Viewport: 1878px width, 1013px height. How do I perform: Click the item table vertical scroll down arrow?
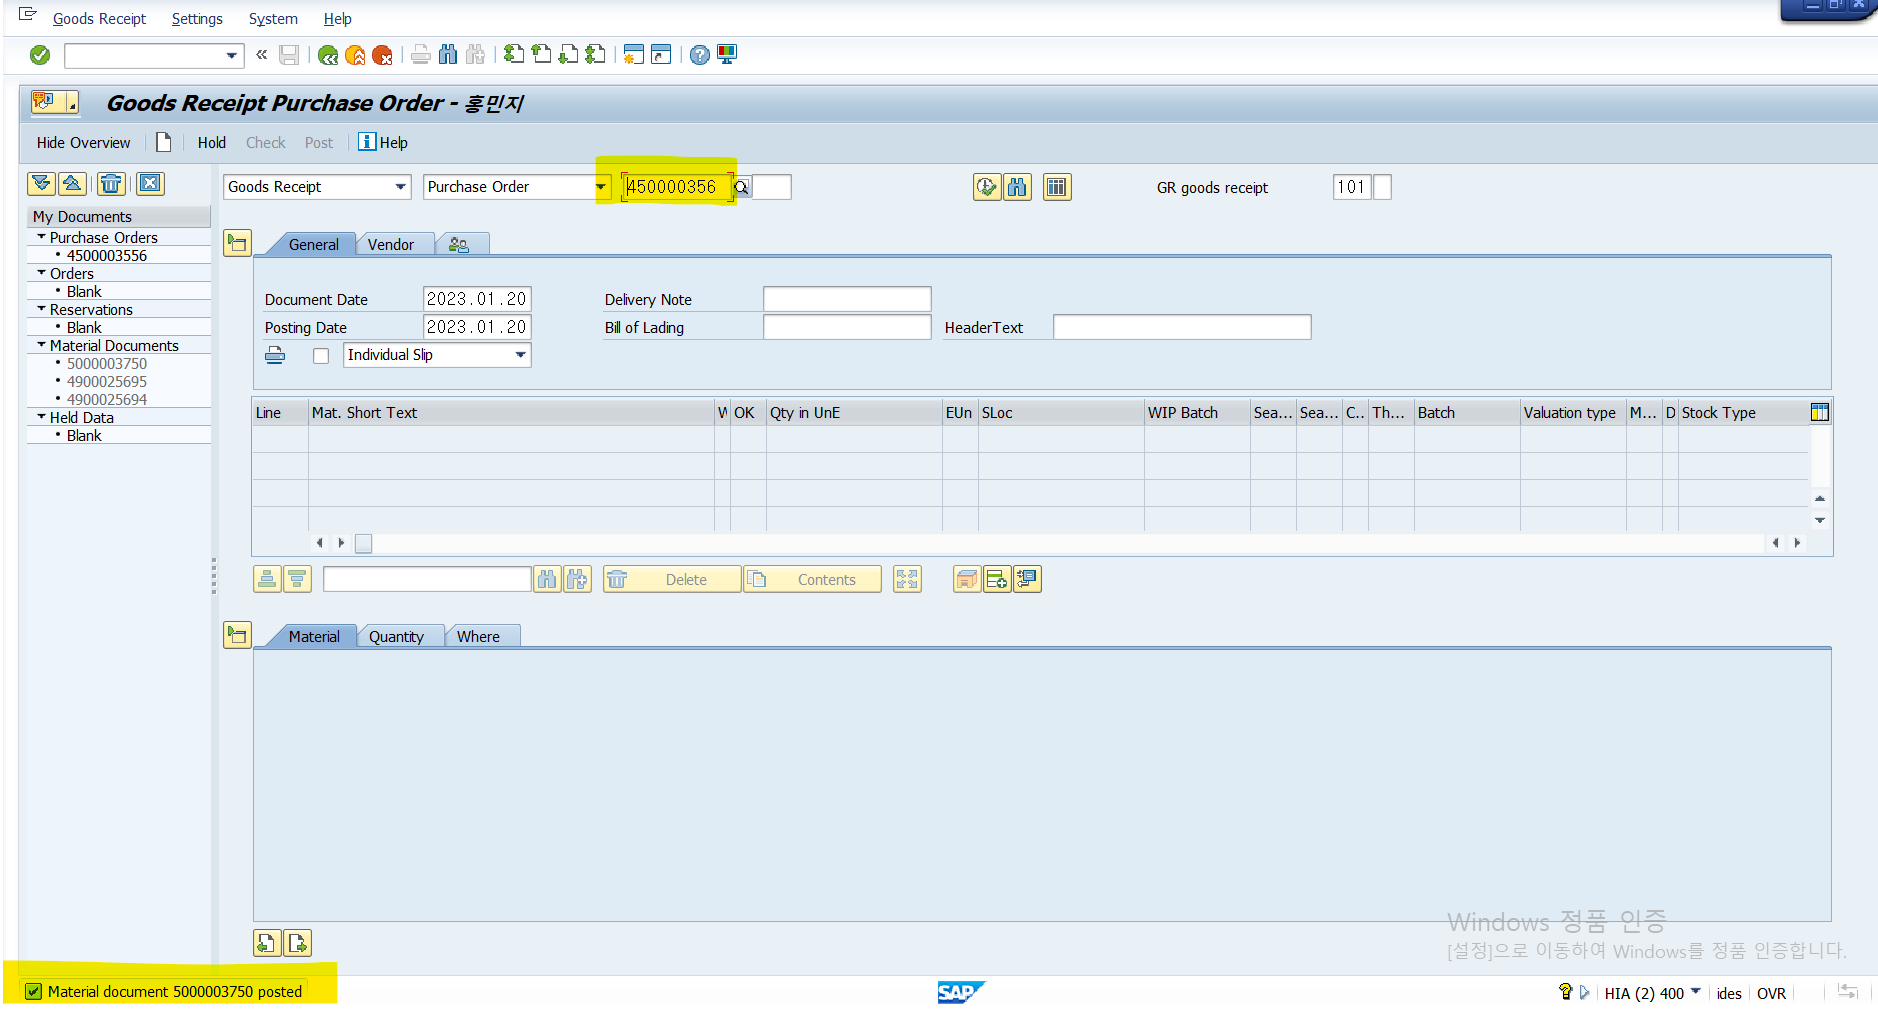click(x=1820, y=520)
